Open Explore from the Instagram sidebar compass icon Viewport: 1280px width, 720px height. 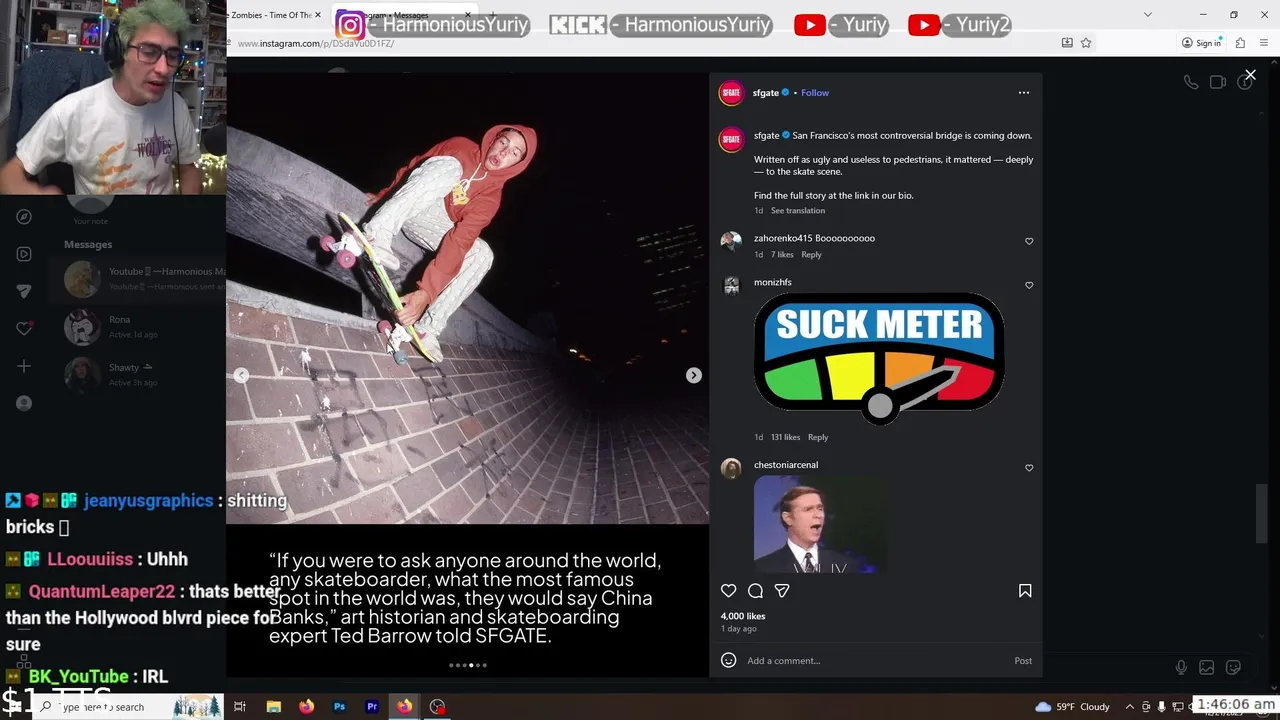click(x=24, y=217)
